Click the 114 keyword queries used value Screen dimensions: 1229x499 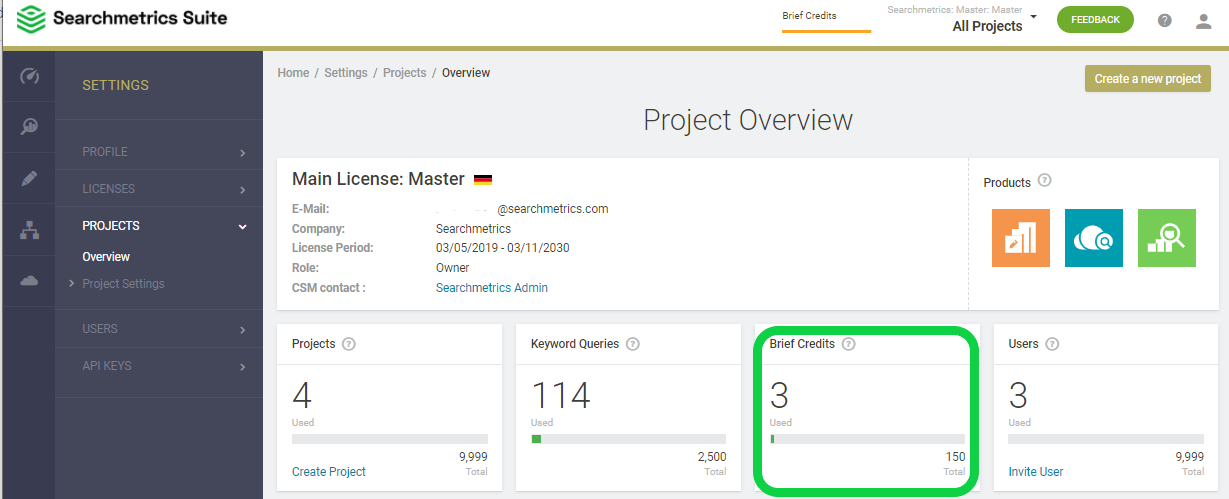[x=561, y=396]
